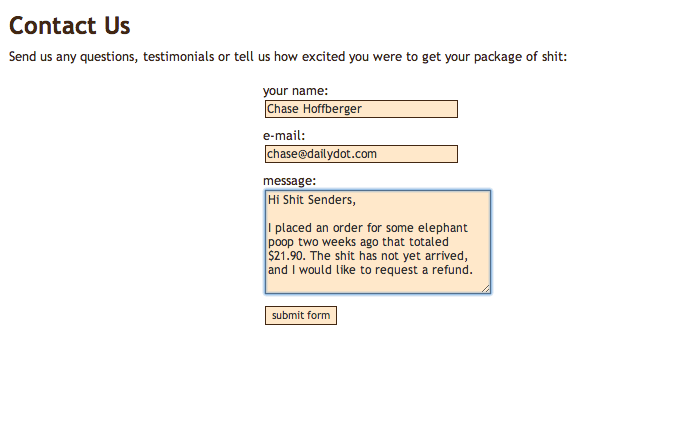
Task: Place cursor on "Hi Shit Senders," greeting line
Action: [x=311, y=200]
